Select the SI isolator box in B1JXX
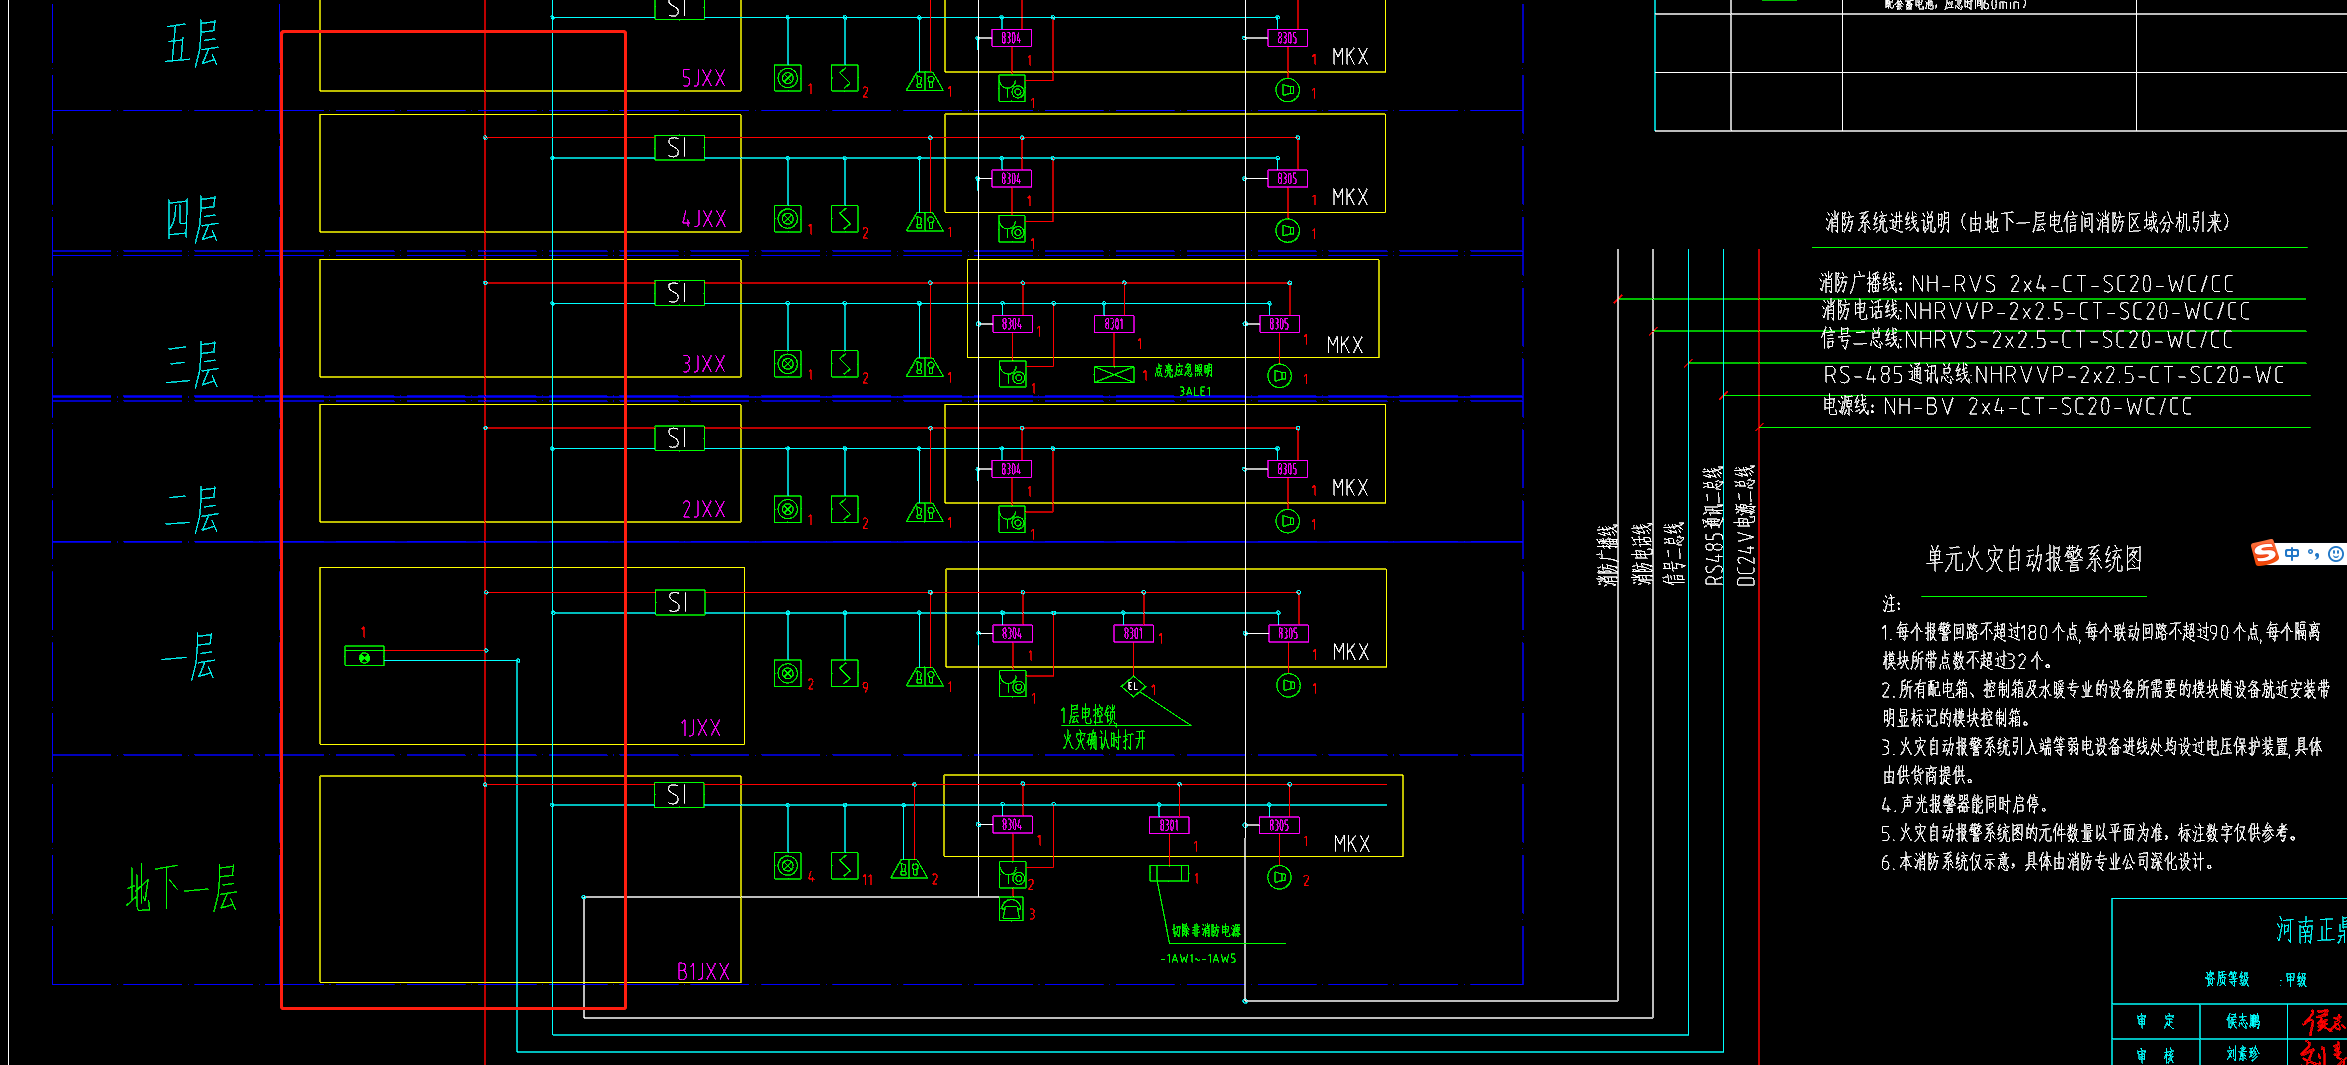2347x1065 pixels. pyautogui.click(x=679, y=795)
